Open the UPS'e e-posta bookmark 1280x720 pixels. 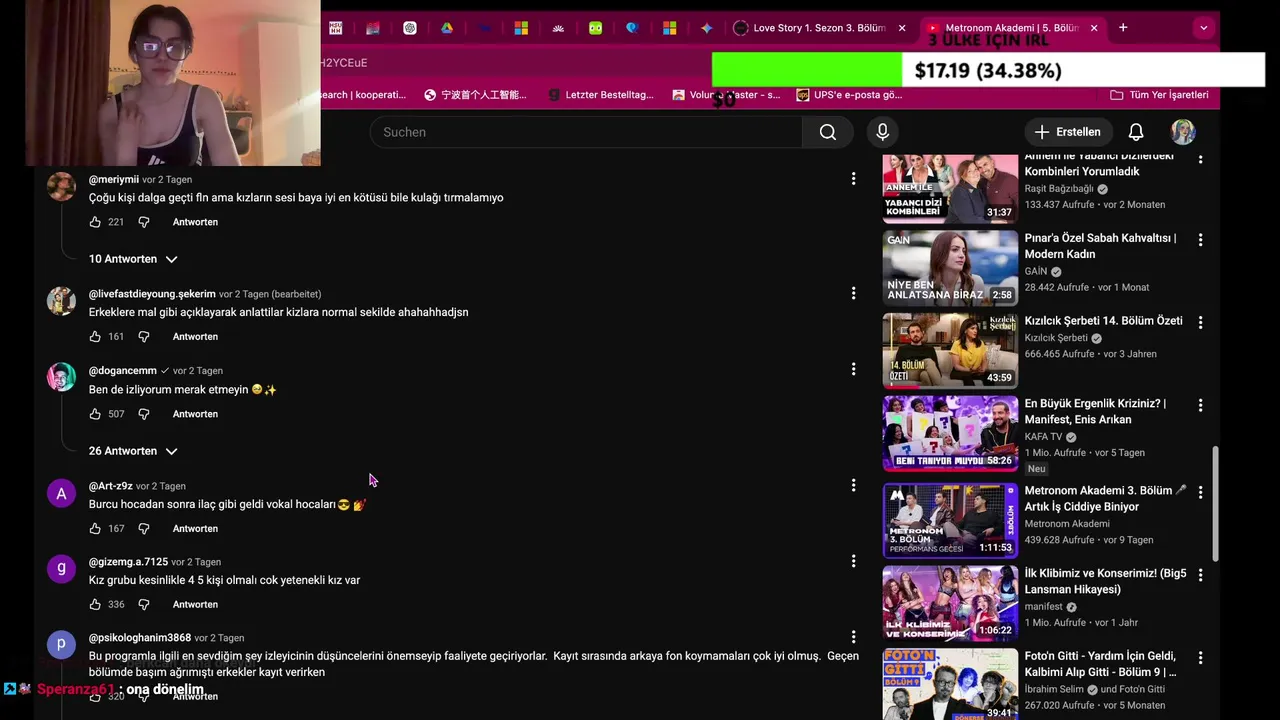(849, 95)
